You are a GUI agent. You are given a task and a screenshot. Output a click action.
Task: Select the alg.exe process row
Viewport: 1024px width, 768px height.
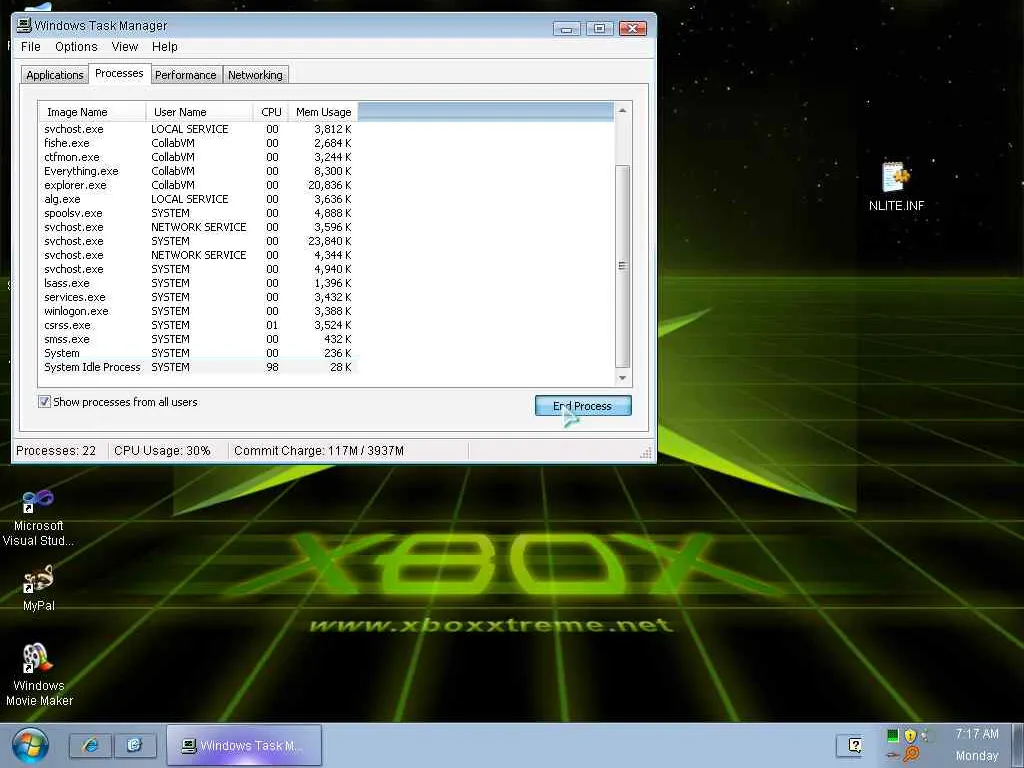coord(199,199)
